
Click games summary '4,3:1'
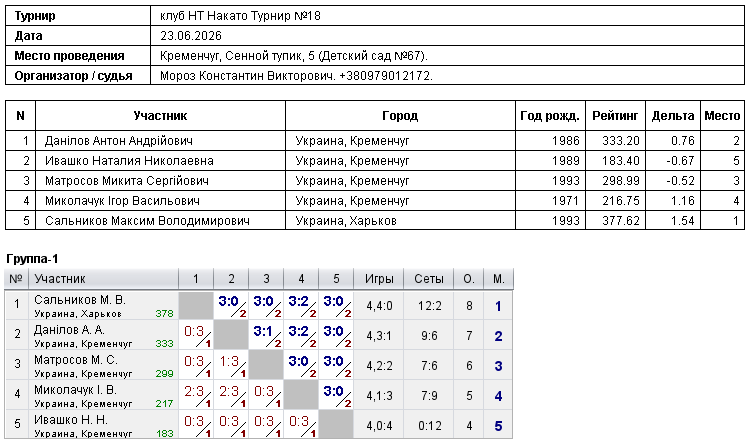[x=379, y=336]
